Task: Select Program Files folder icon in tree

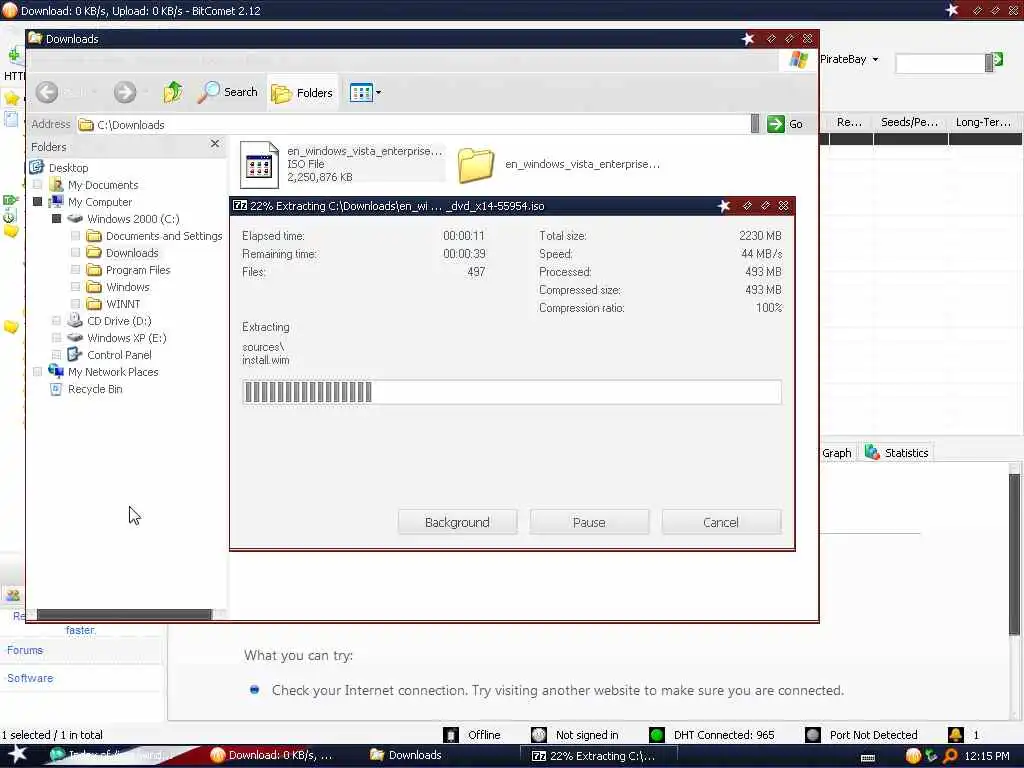Action: [94, 270]
